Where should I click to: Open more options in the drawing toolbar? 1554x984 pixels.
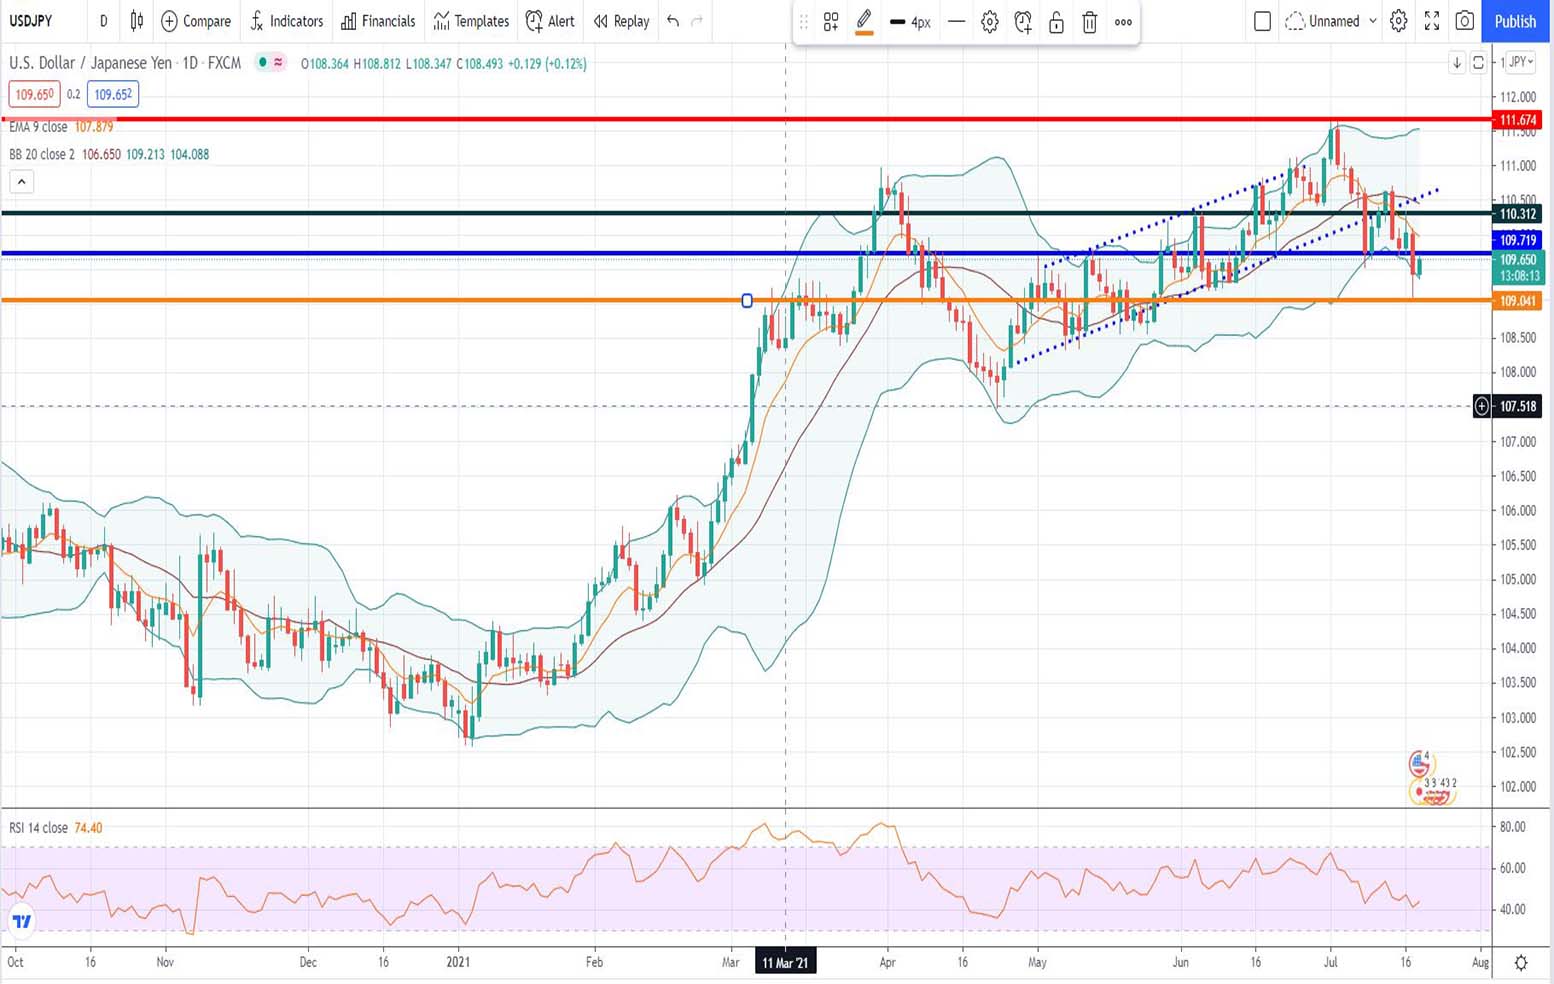[x=1123, y=22]
